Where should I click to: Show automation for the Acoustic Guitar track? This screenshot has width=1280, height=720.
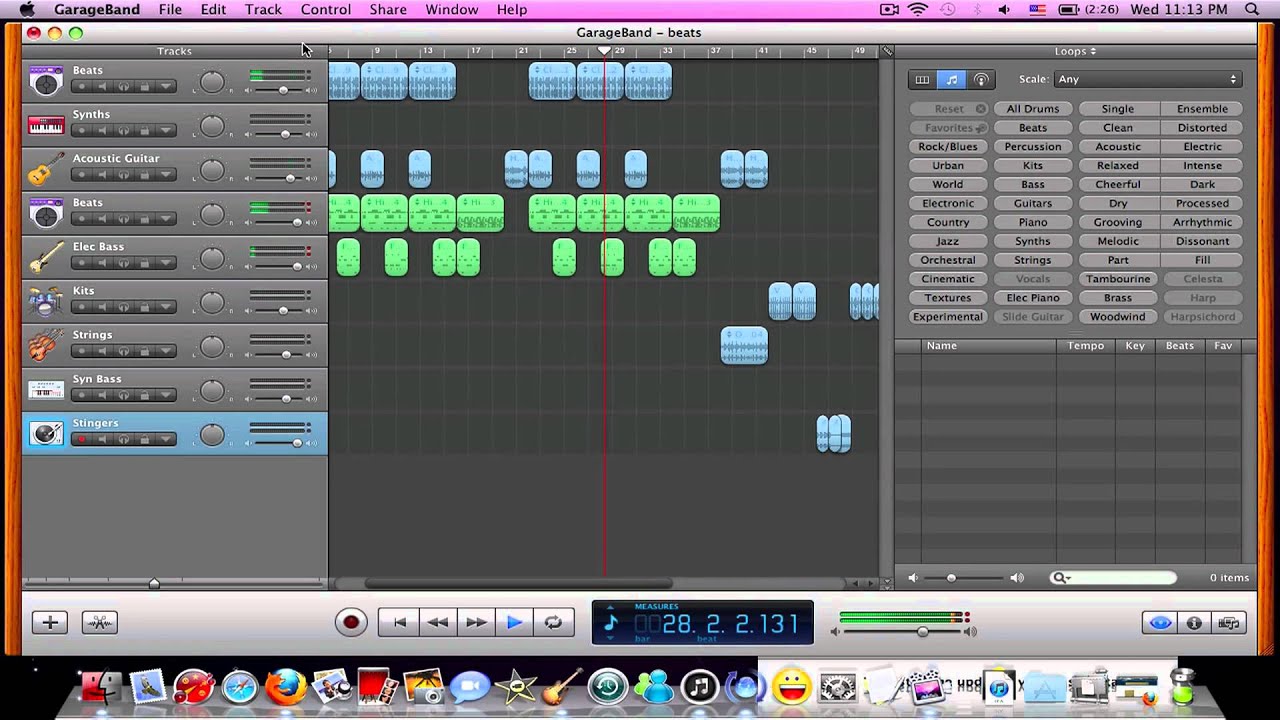165,175
